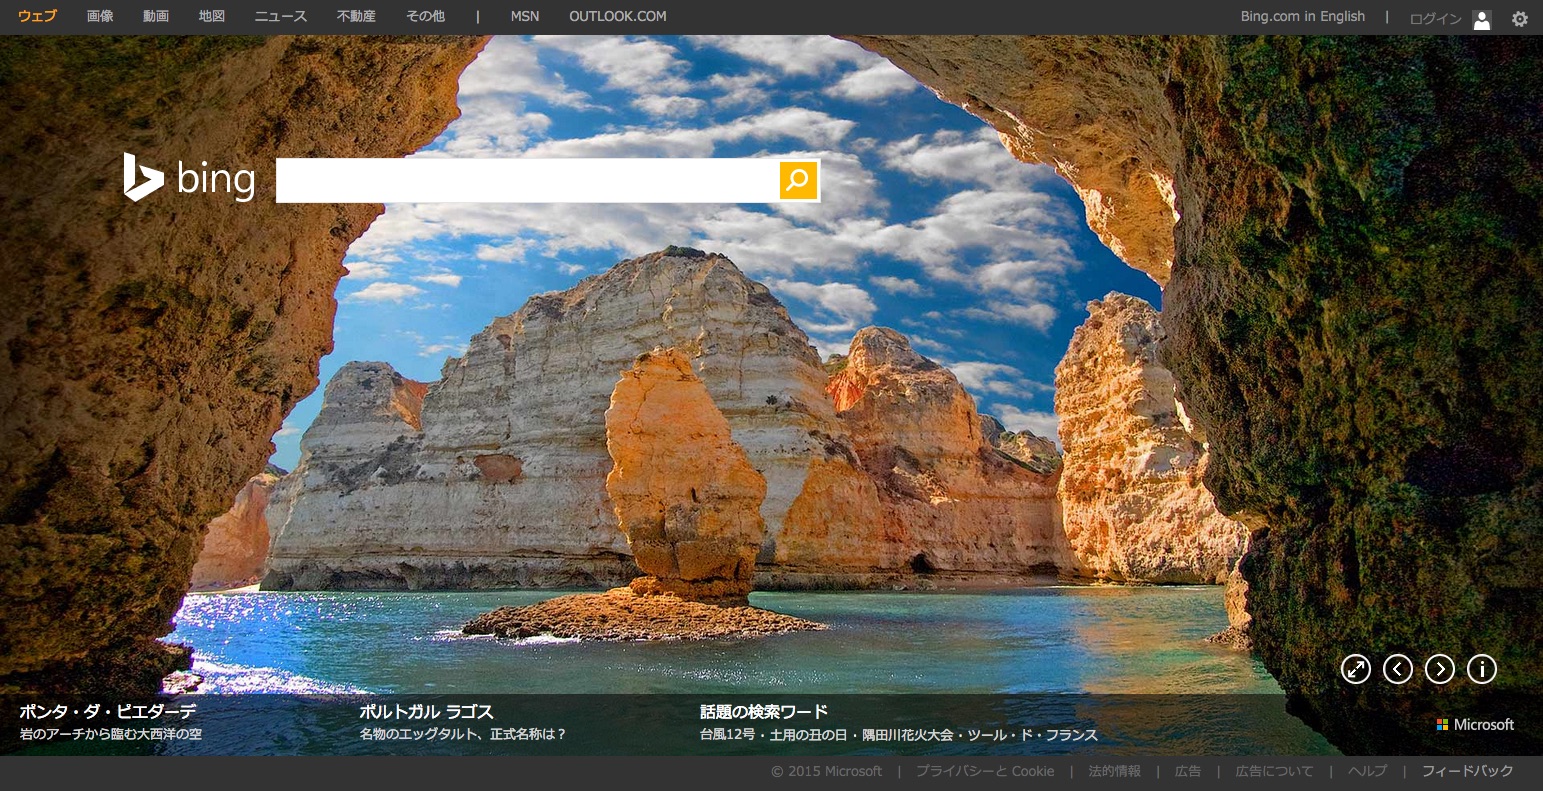This screenshot has width=1543, height=791.
Task: Select the 動画 tab
Action: click(x=156, y=16)
